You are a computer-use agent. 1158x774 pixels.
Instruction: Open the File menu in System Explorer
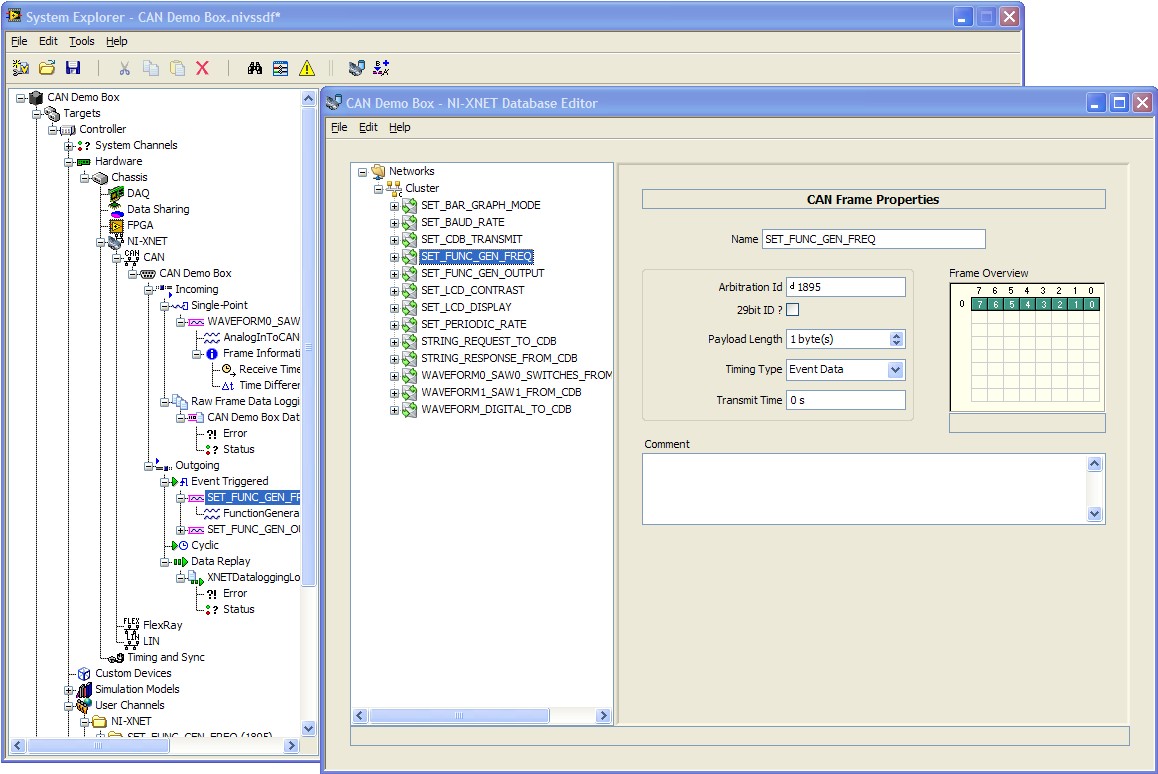[x=19, y=41]
